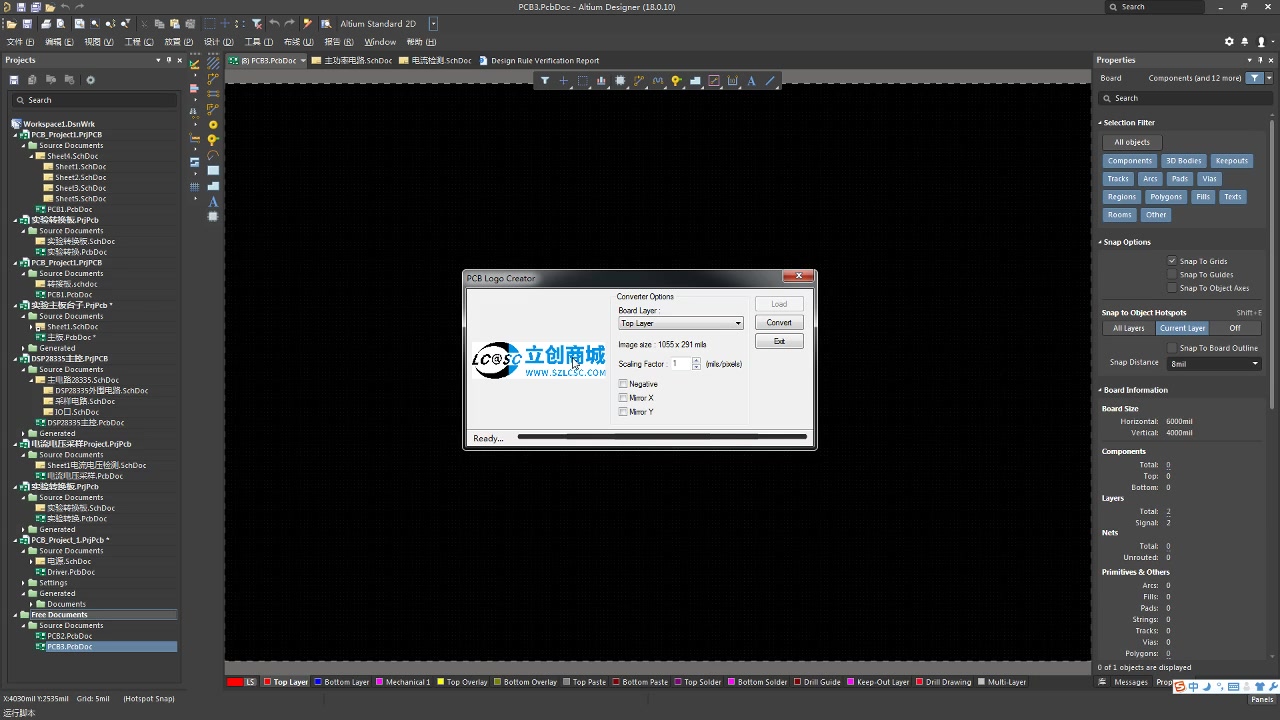
Task: Click the clear filter icon in main toolbar
Action: 257,23
